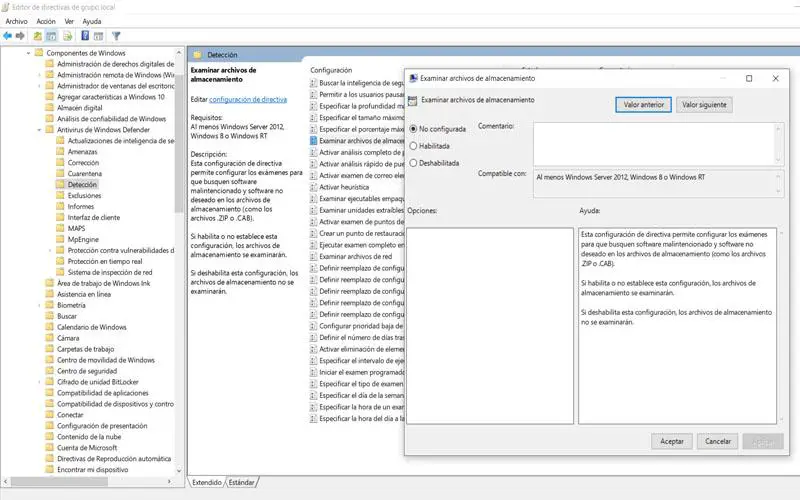Click the folder icon next to MpEngine
The height and width of the screenshot is (500, 800).
coord(60,239)
